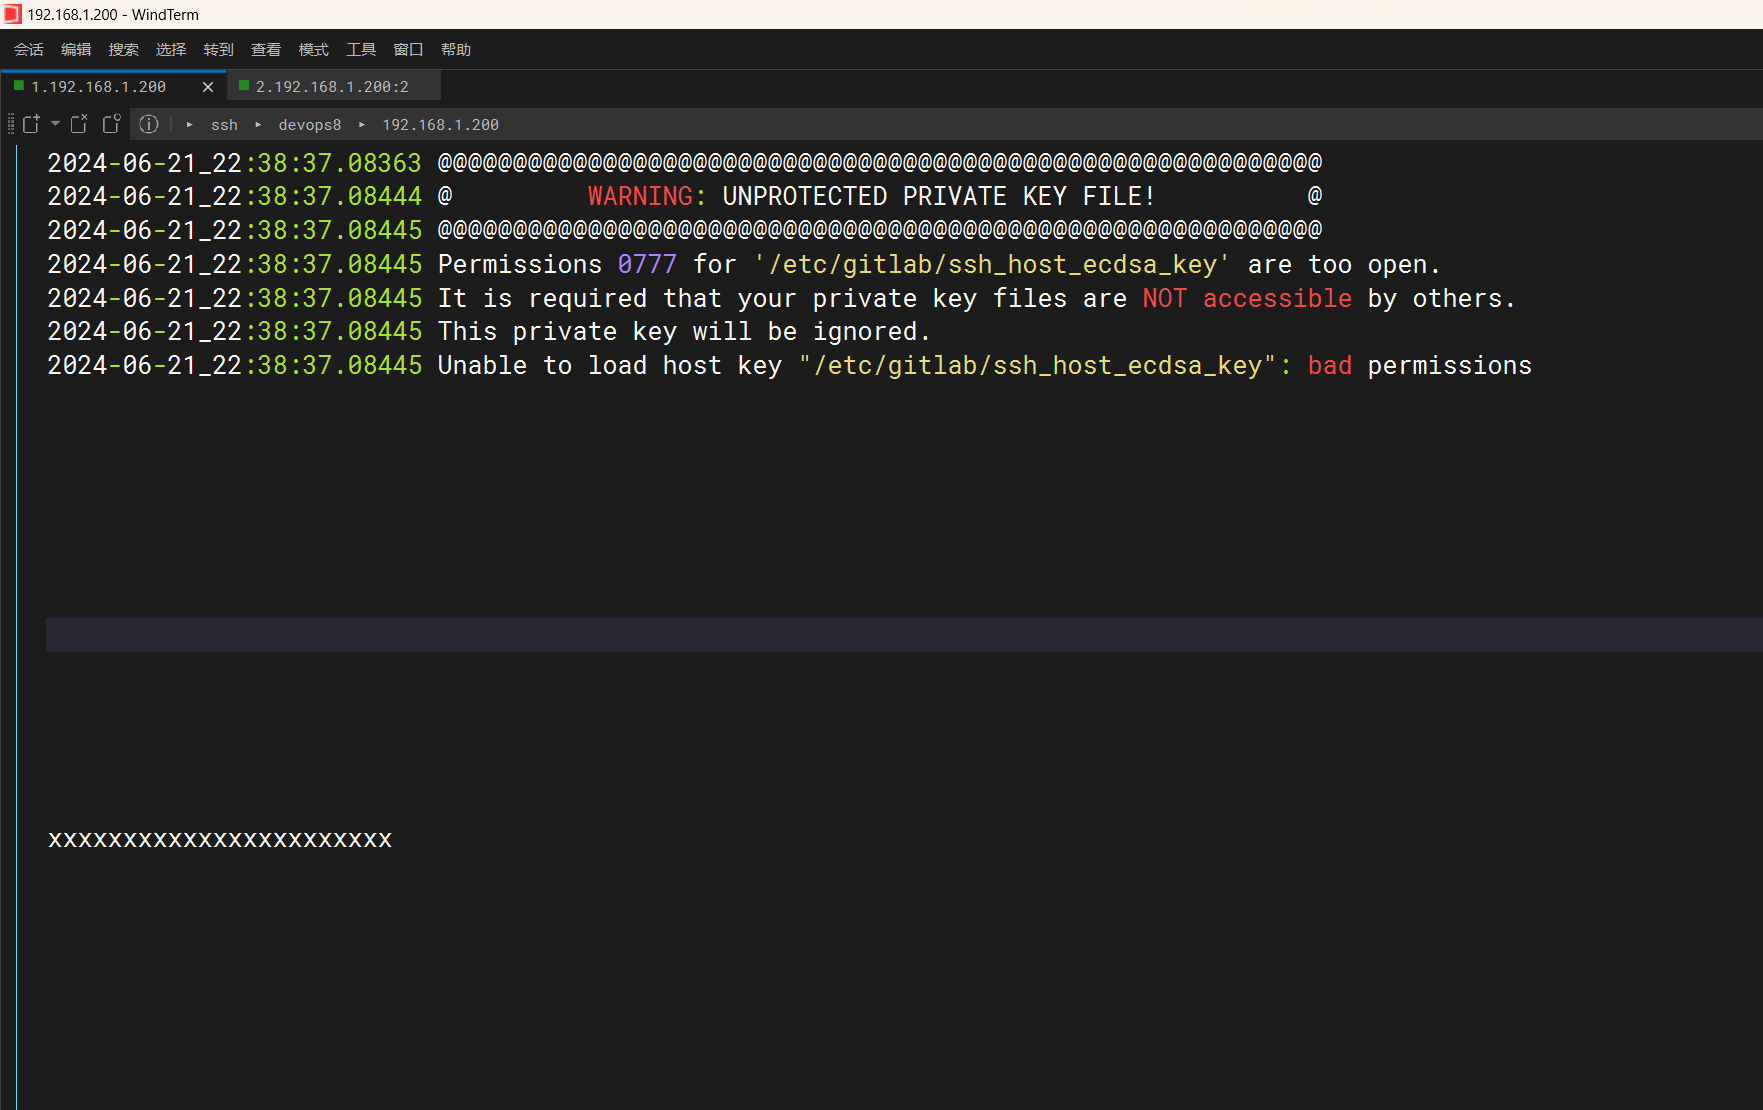
Task: Click the xxxxxxxxxxxxxxxxxxxxxxx text line
Action: (x=220, y=839)
